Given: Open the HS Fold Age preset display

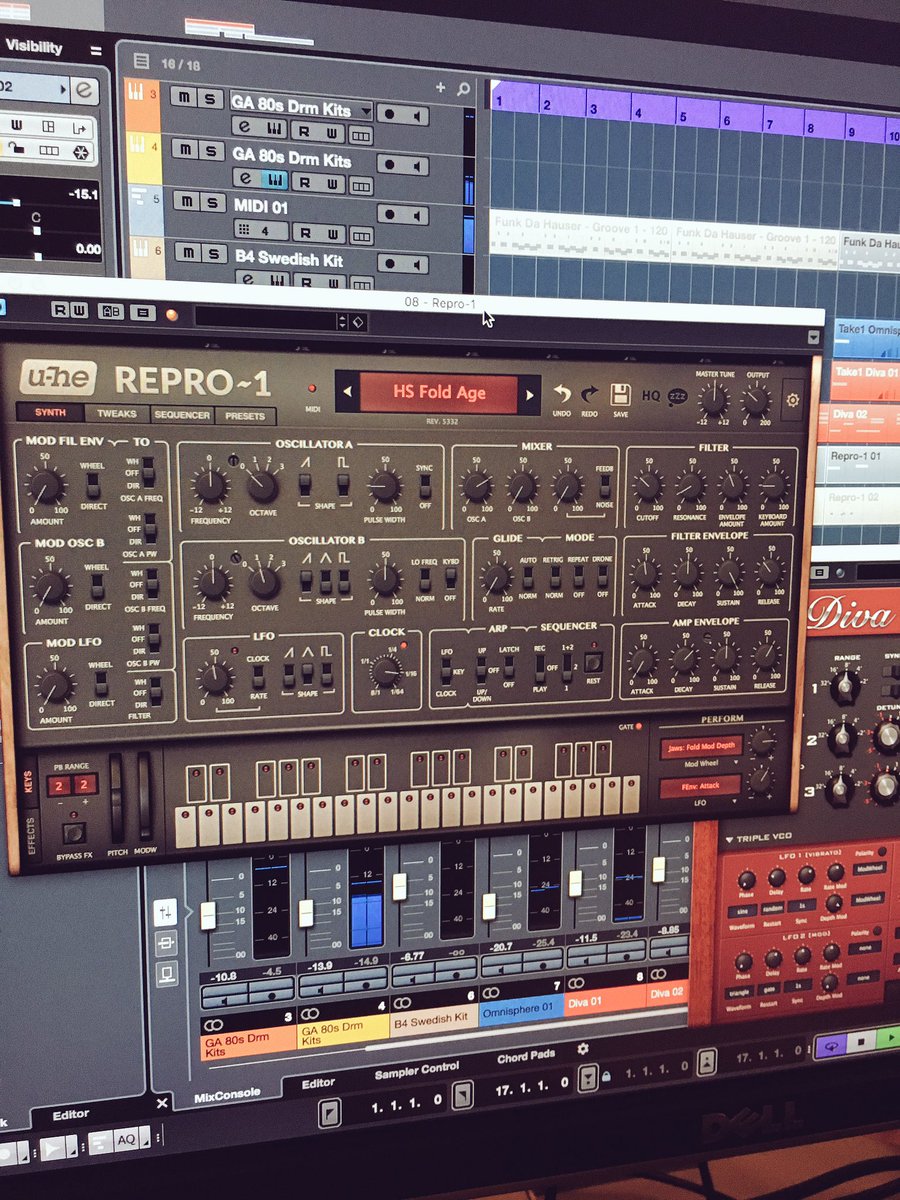Looking at the screenshot, I should tap(439, 392).
